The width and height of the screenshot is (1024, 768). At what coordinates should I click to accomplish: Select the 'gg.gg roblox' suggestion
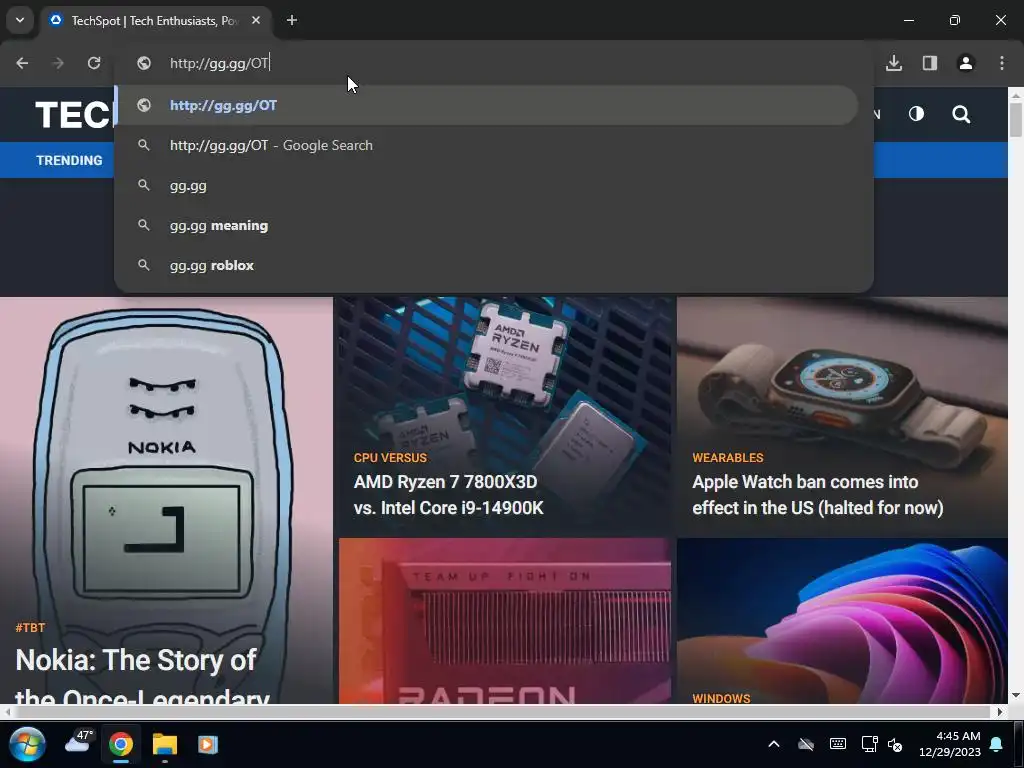[x=486, y=265]
